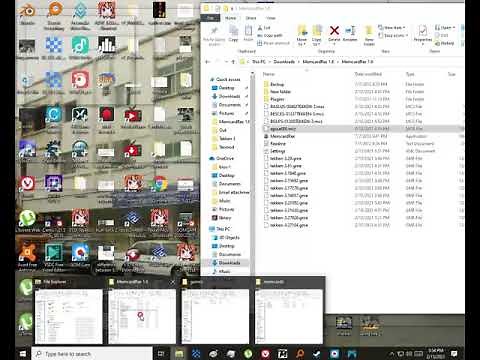Click Copy path in ribbon
The width and height of the screenshot is (480, 360).
tap(270, 35)
